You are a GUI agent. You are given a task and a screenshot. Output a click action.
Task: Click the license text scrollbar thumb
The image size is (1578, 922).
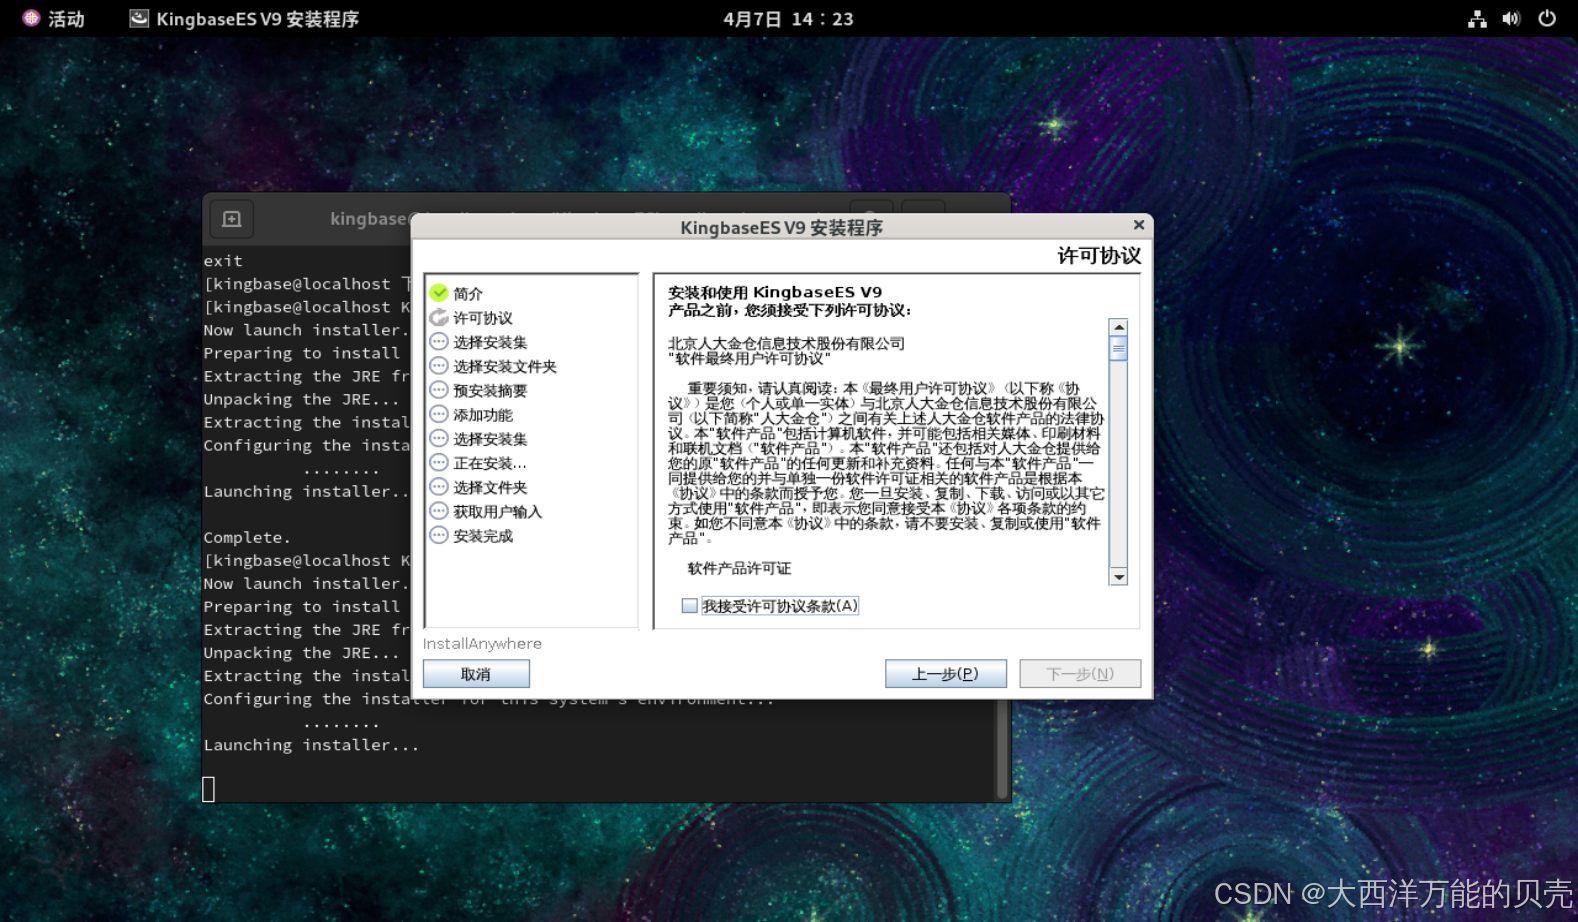pos(1119,349)
